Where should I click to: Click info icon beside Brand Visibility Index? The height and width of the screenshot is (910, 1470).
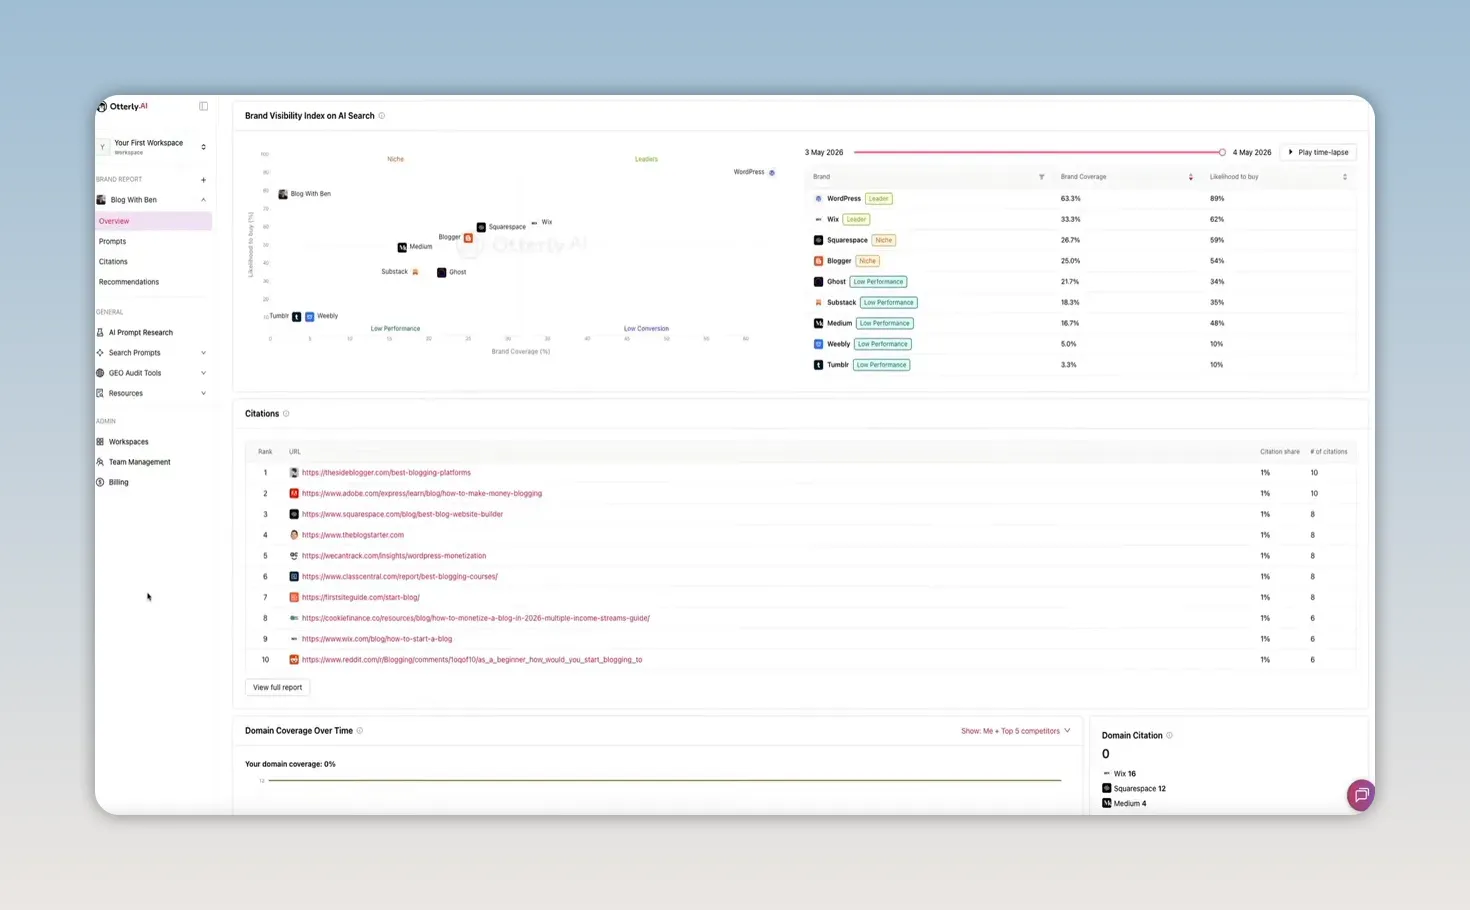click(x=382, y=116)
